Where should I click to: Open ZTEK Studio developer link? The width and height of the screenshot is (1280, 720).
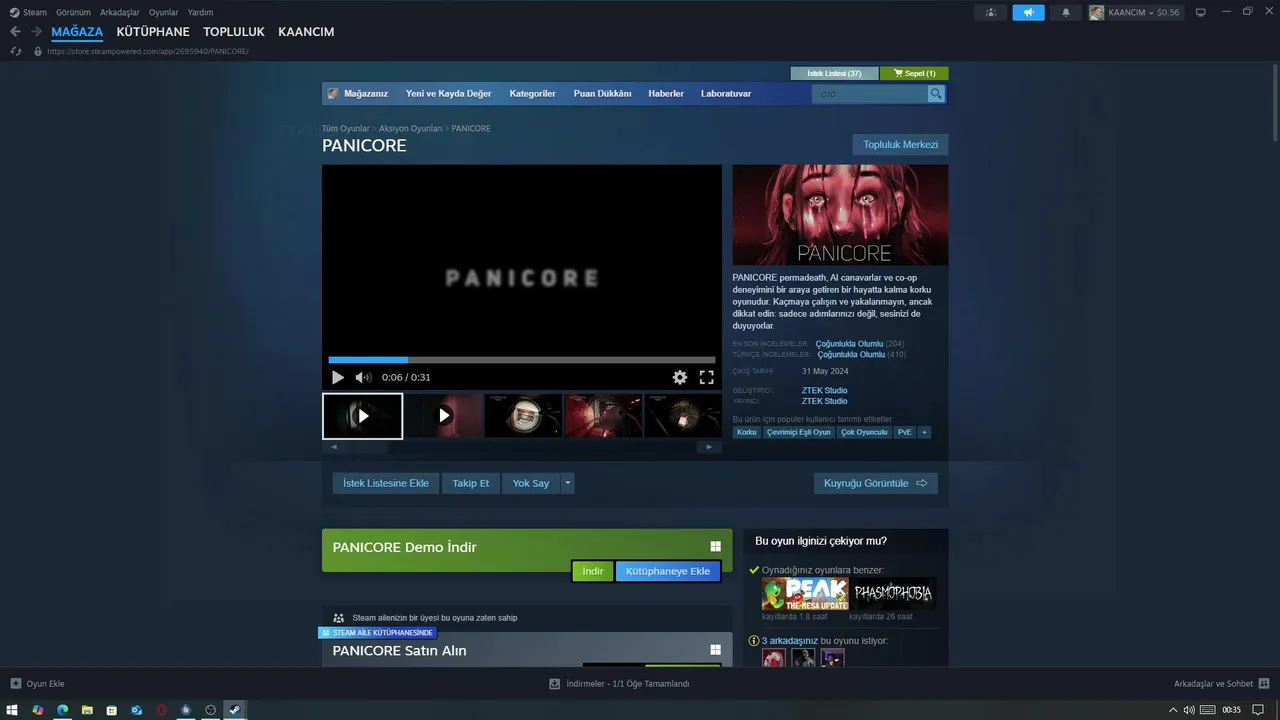tap(824, 391)
